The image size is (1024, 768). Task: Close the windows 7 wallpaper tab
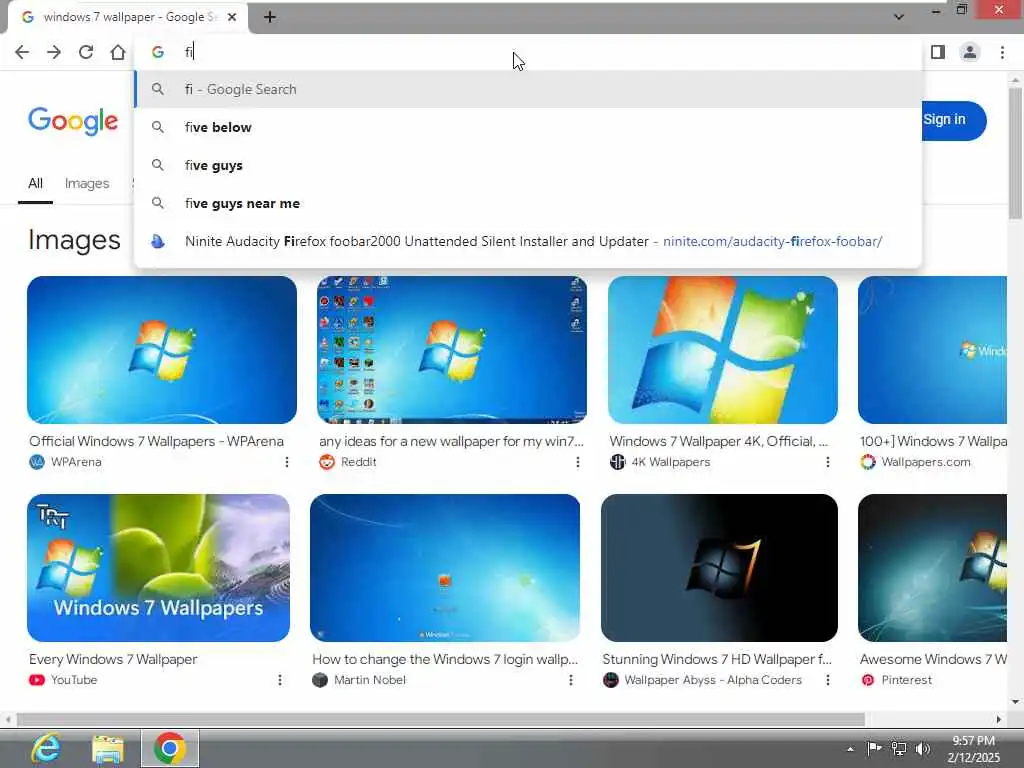click(232, 17)
